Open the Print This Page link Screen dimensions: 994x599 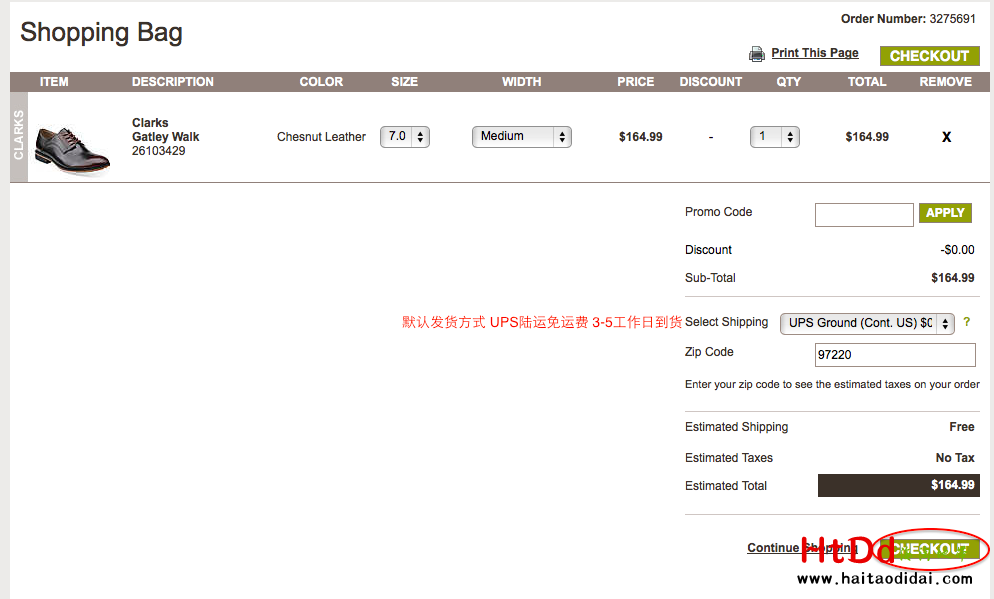point(815,53)
